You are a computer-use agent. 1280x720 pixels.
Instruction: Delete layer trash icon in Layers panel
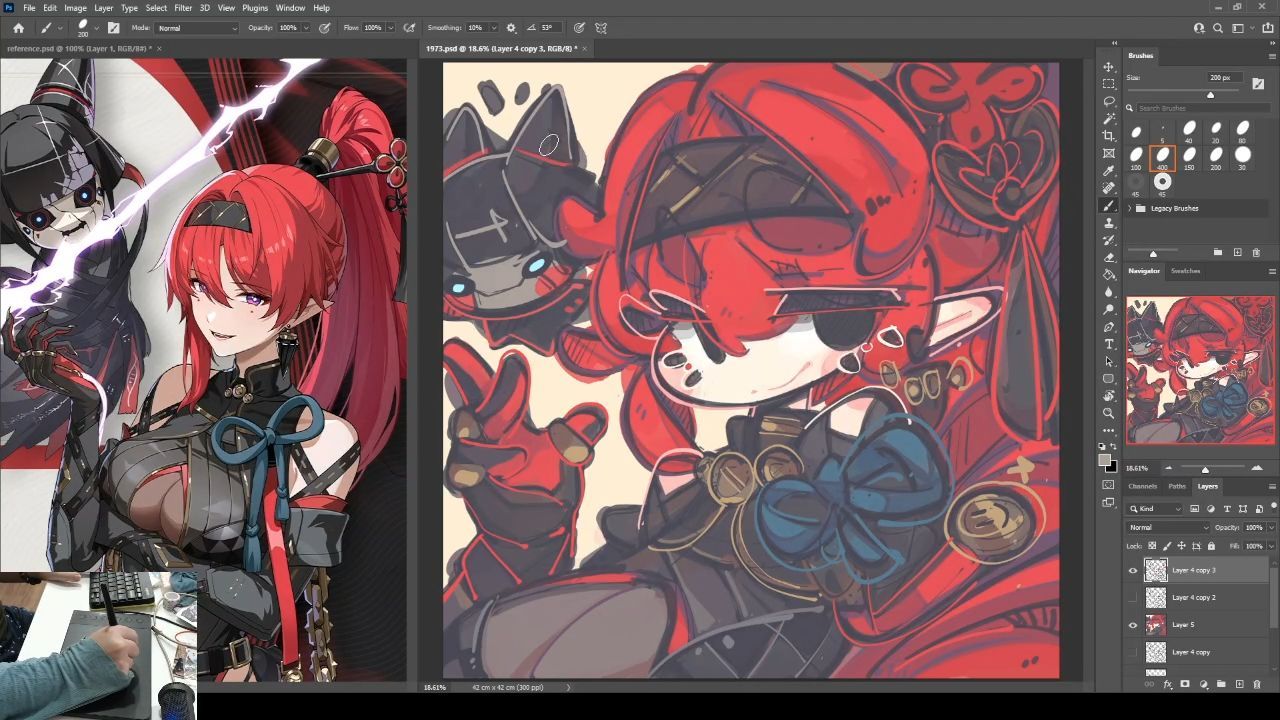click(1257, 684)
